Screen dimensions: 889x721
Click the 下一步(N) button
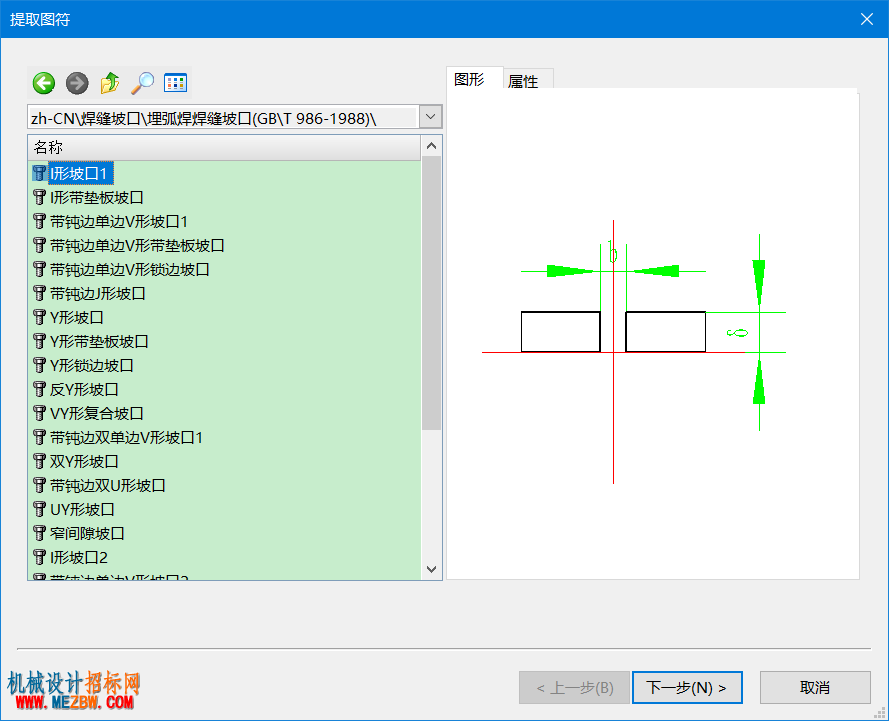click(687, 688)
